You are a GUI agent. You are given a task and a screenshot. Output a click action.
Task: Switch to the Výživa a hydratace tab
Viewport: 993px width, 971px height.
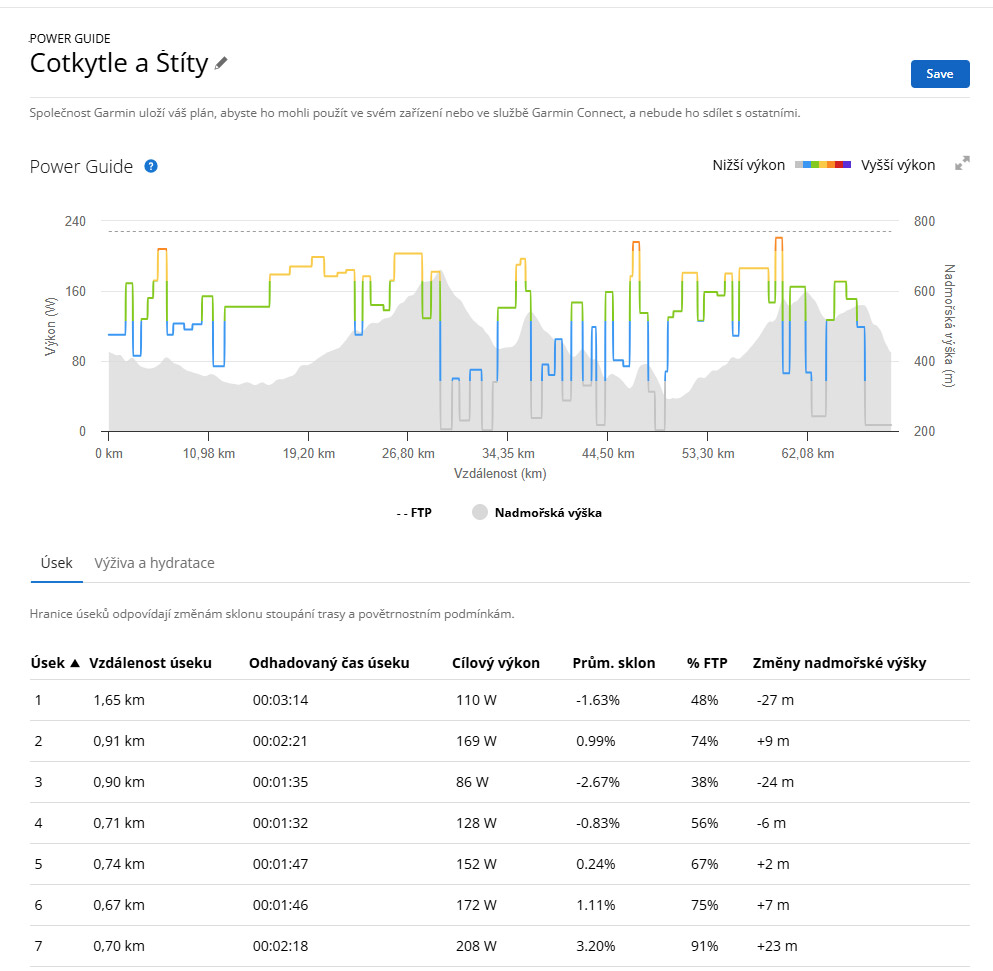pos(154,563)
